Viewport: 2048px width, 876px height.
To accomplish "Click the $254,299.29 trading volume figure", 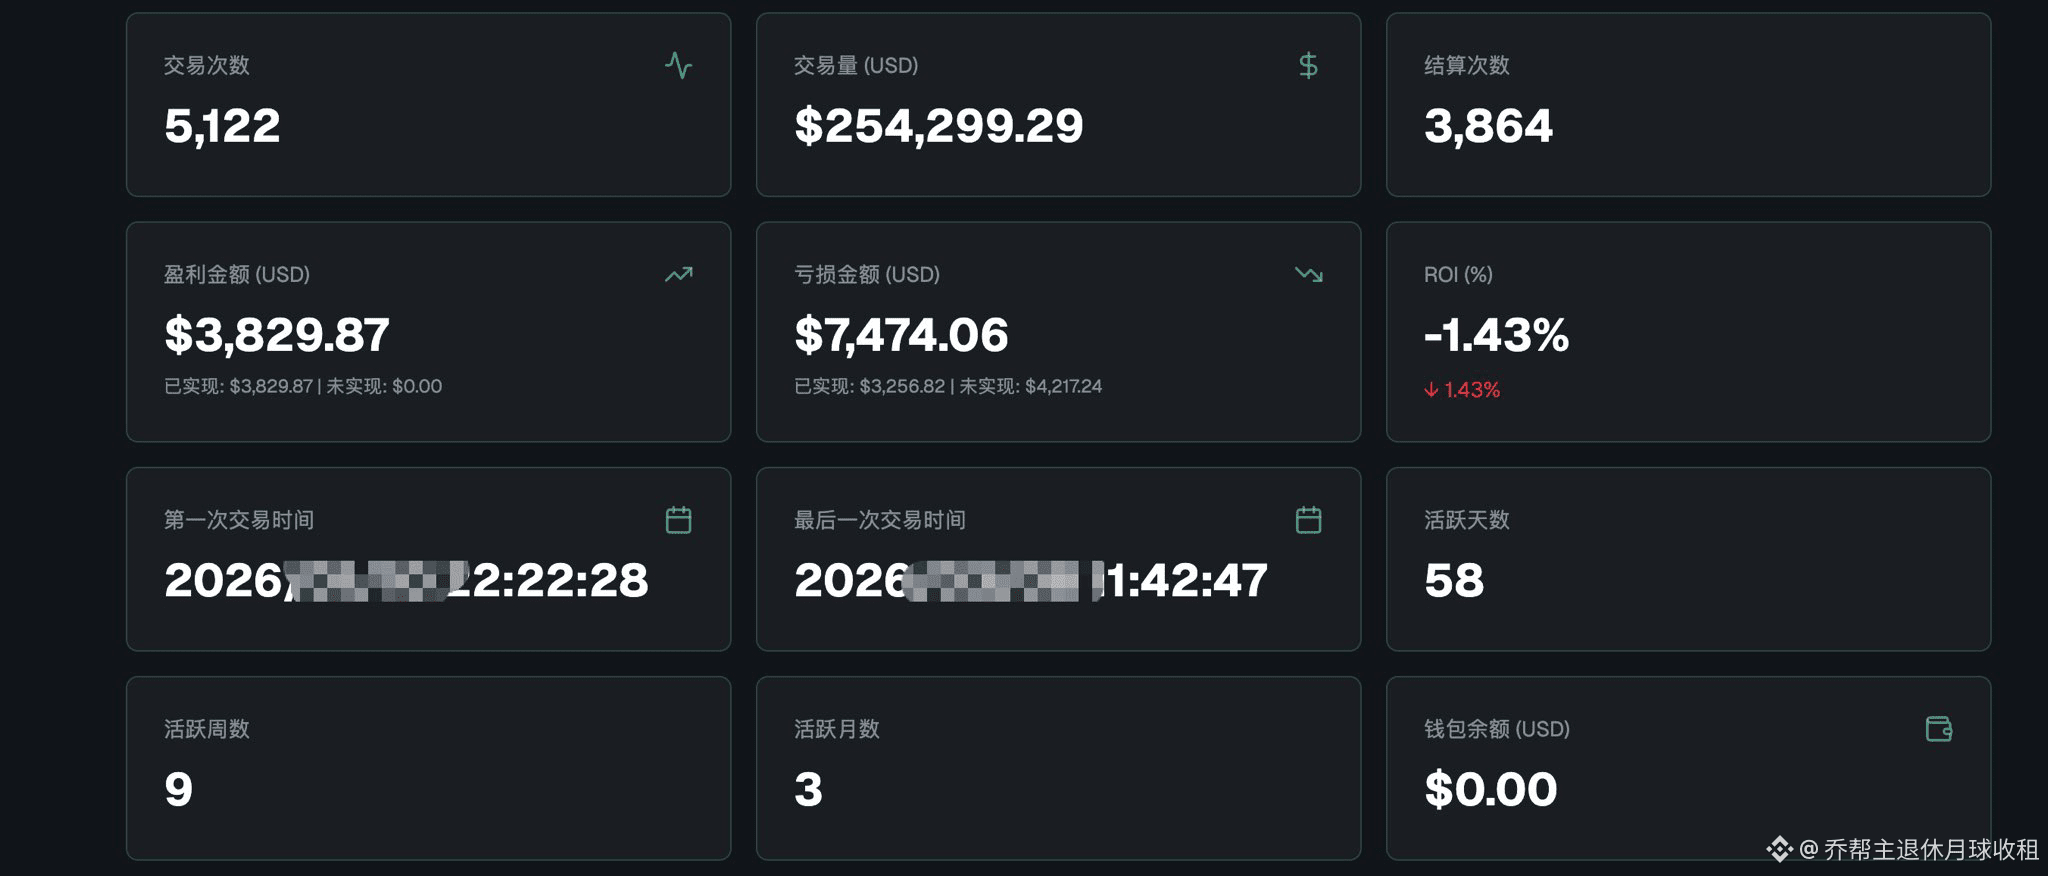I will coord(938,126).
